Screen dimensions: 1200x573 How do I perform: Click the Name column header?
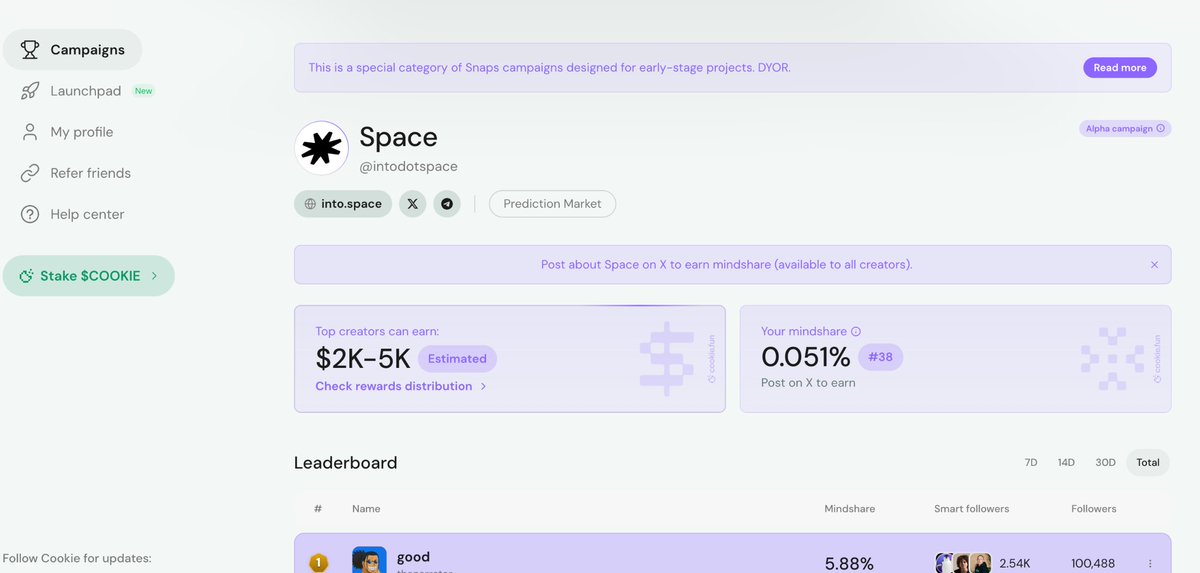click(x=366, y=509)
